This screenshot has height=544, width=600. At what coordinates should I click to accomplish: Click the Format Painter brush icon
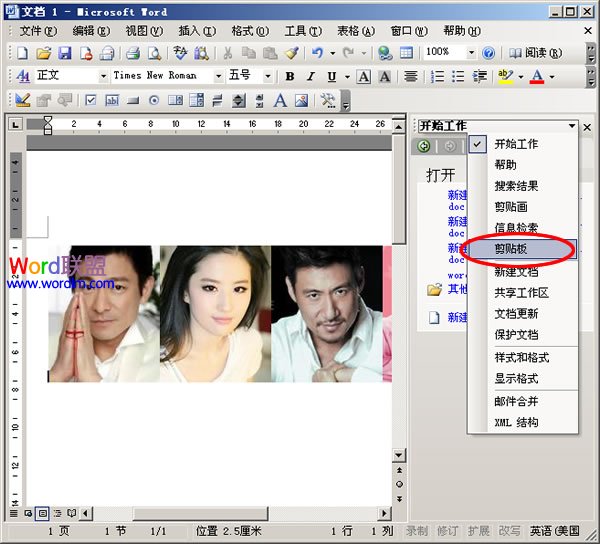pyautogui.click(x=290, y=52)
